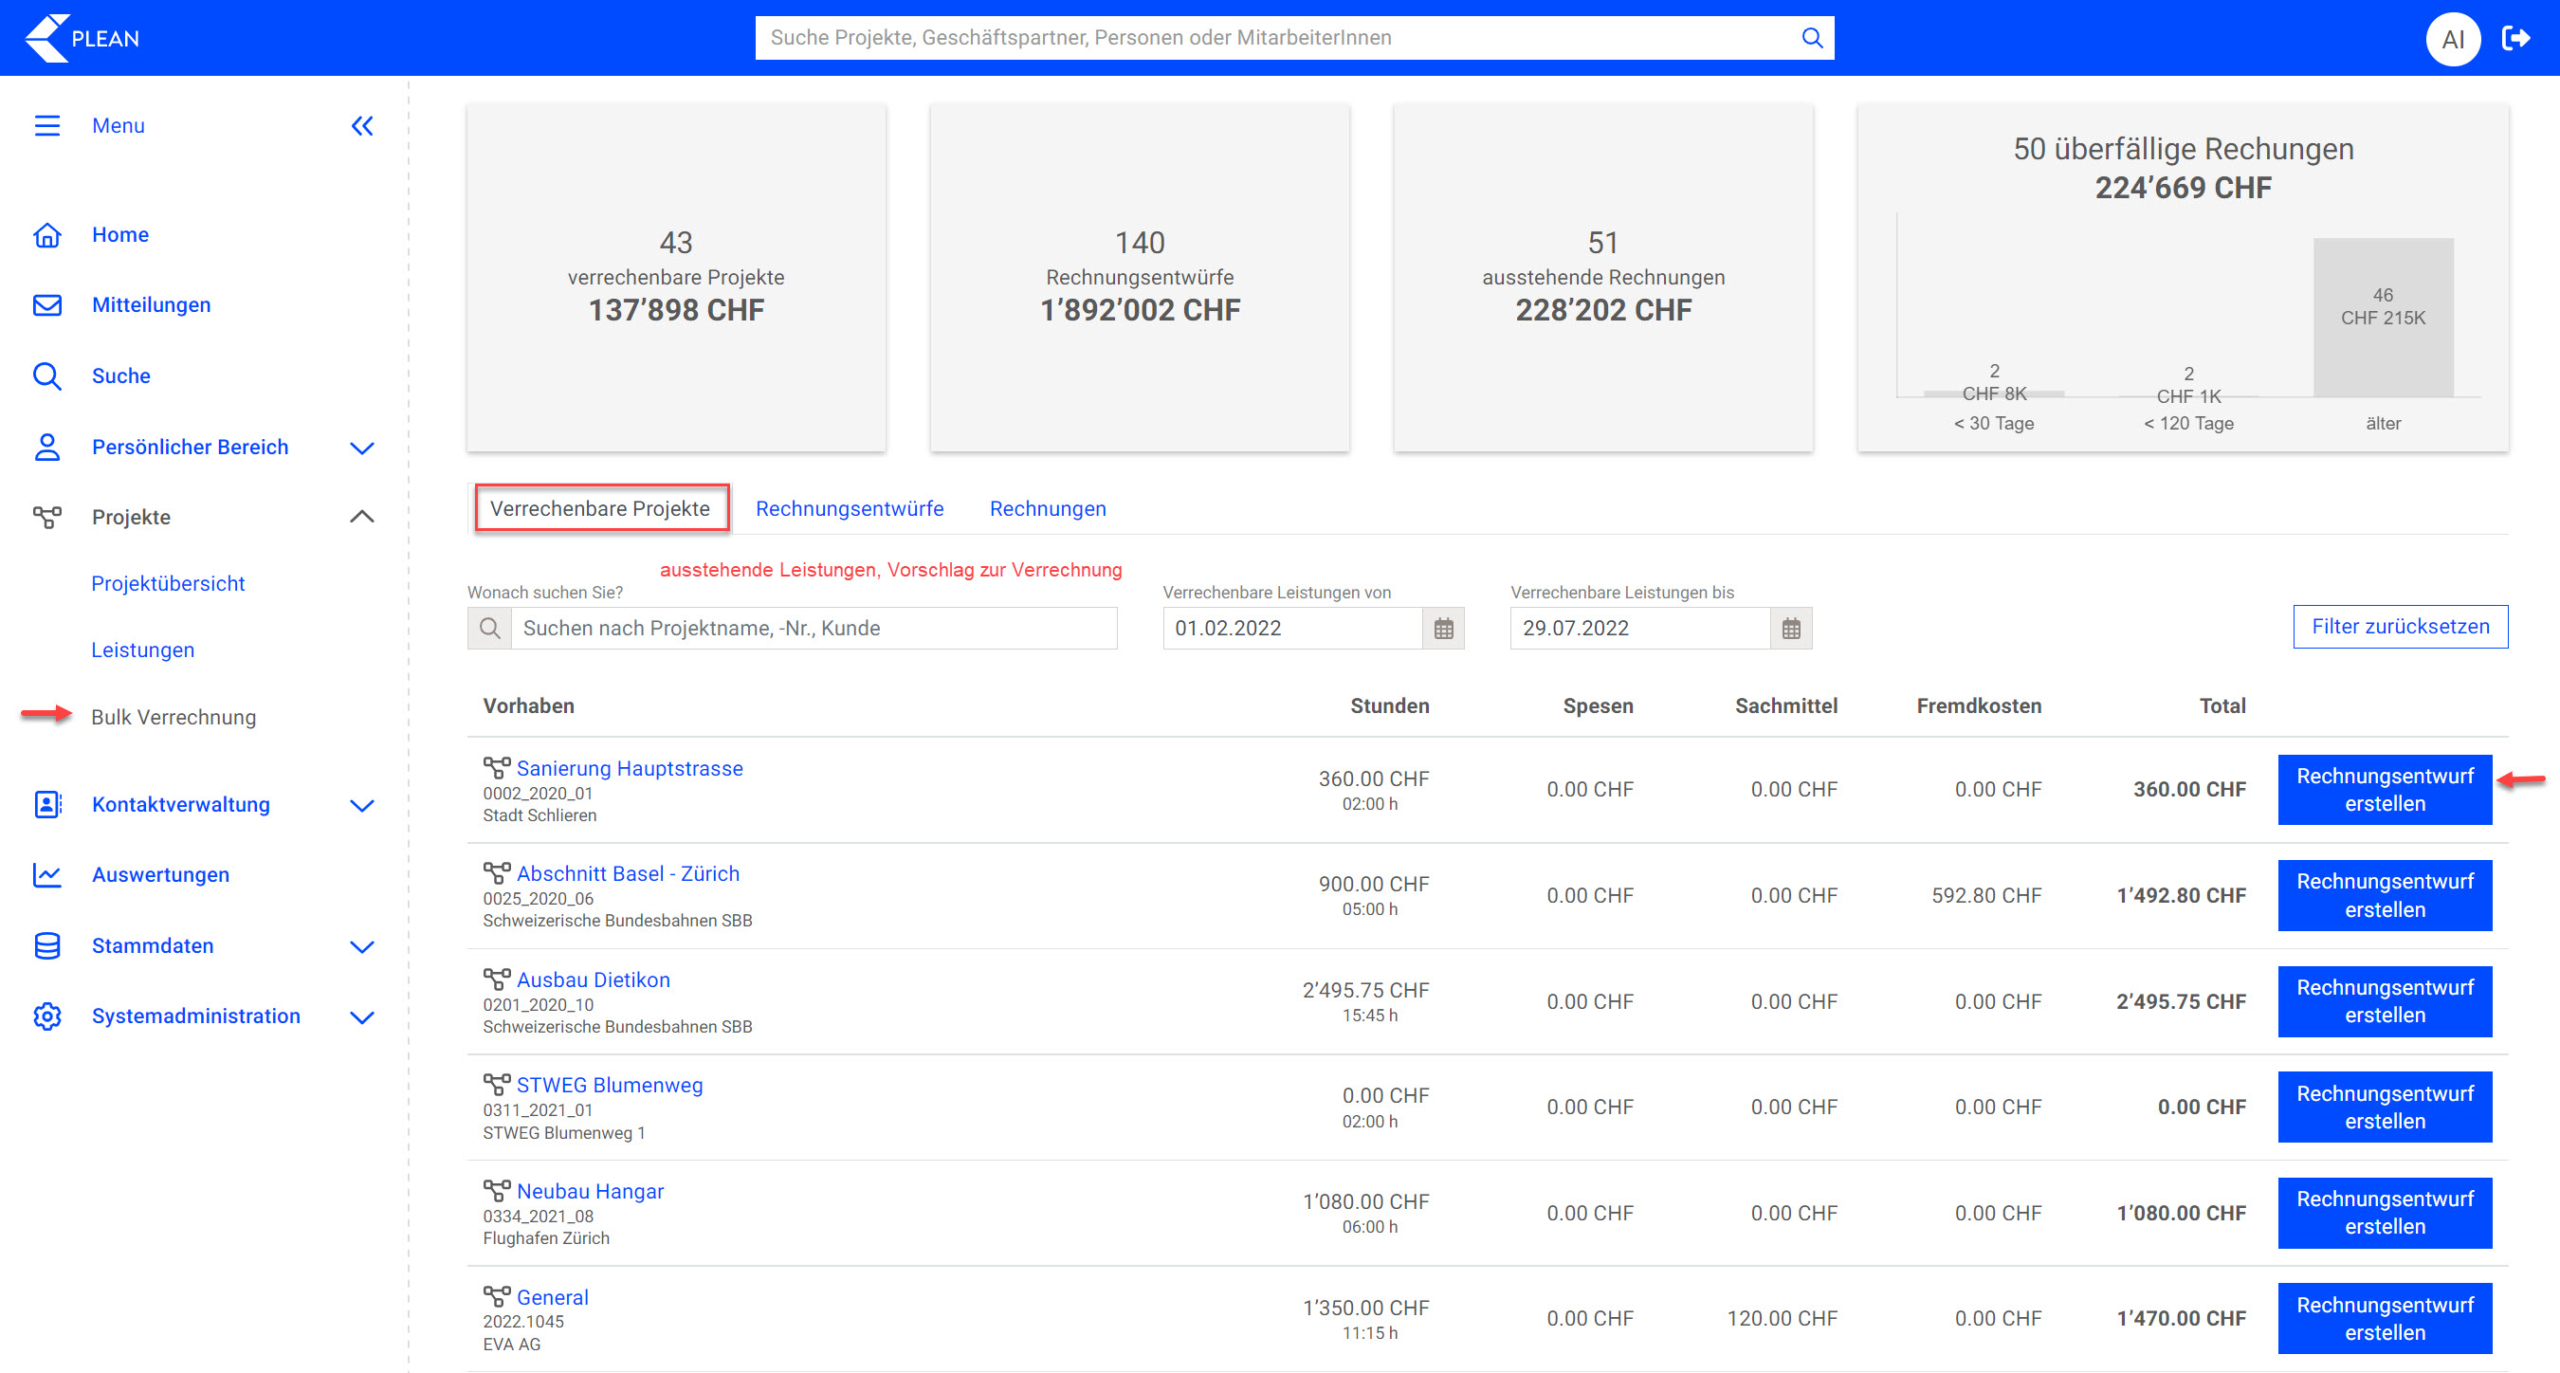Viewport: 2560px width, 1373px height.
Task: Open the AI user avatar
Action: [2452, 39]
